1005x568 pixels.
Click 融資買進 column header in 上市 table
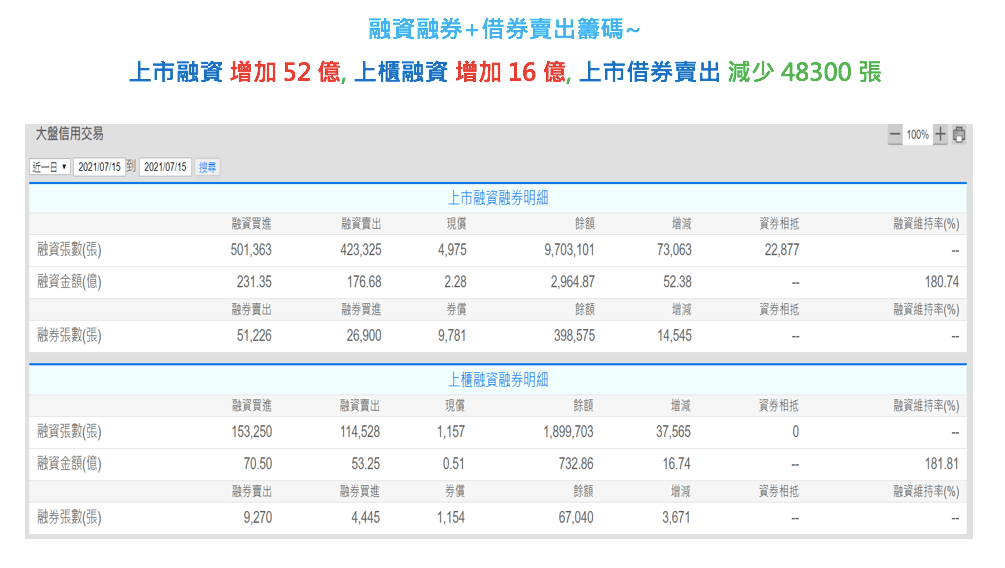click(x=251, y=224)
